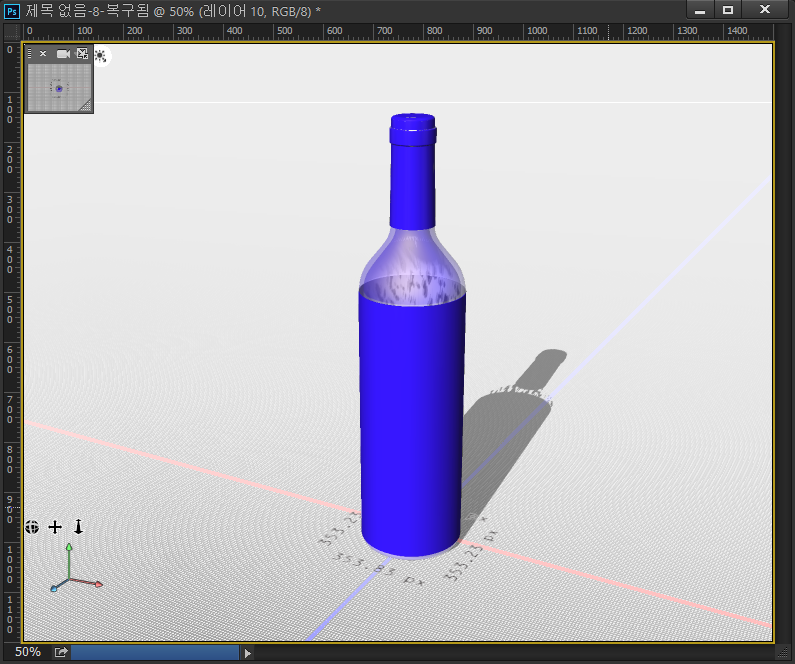Image resolution: width=795 pixels, height=664 pixels.
Task: Click the blue 3D bottle body
Action: pos(411,420)
